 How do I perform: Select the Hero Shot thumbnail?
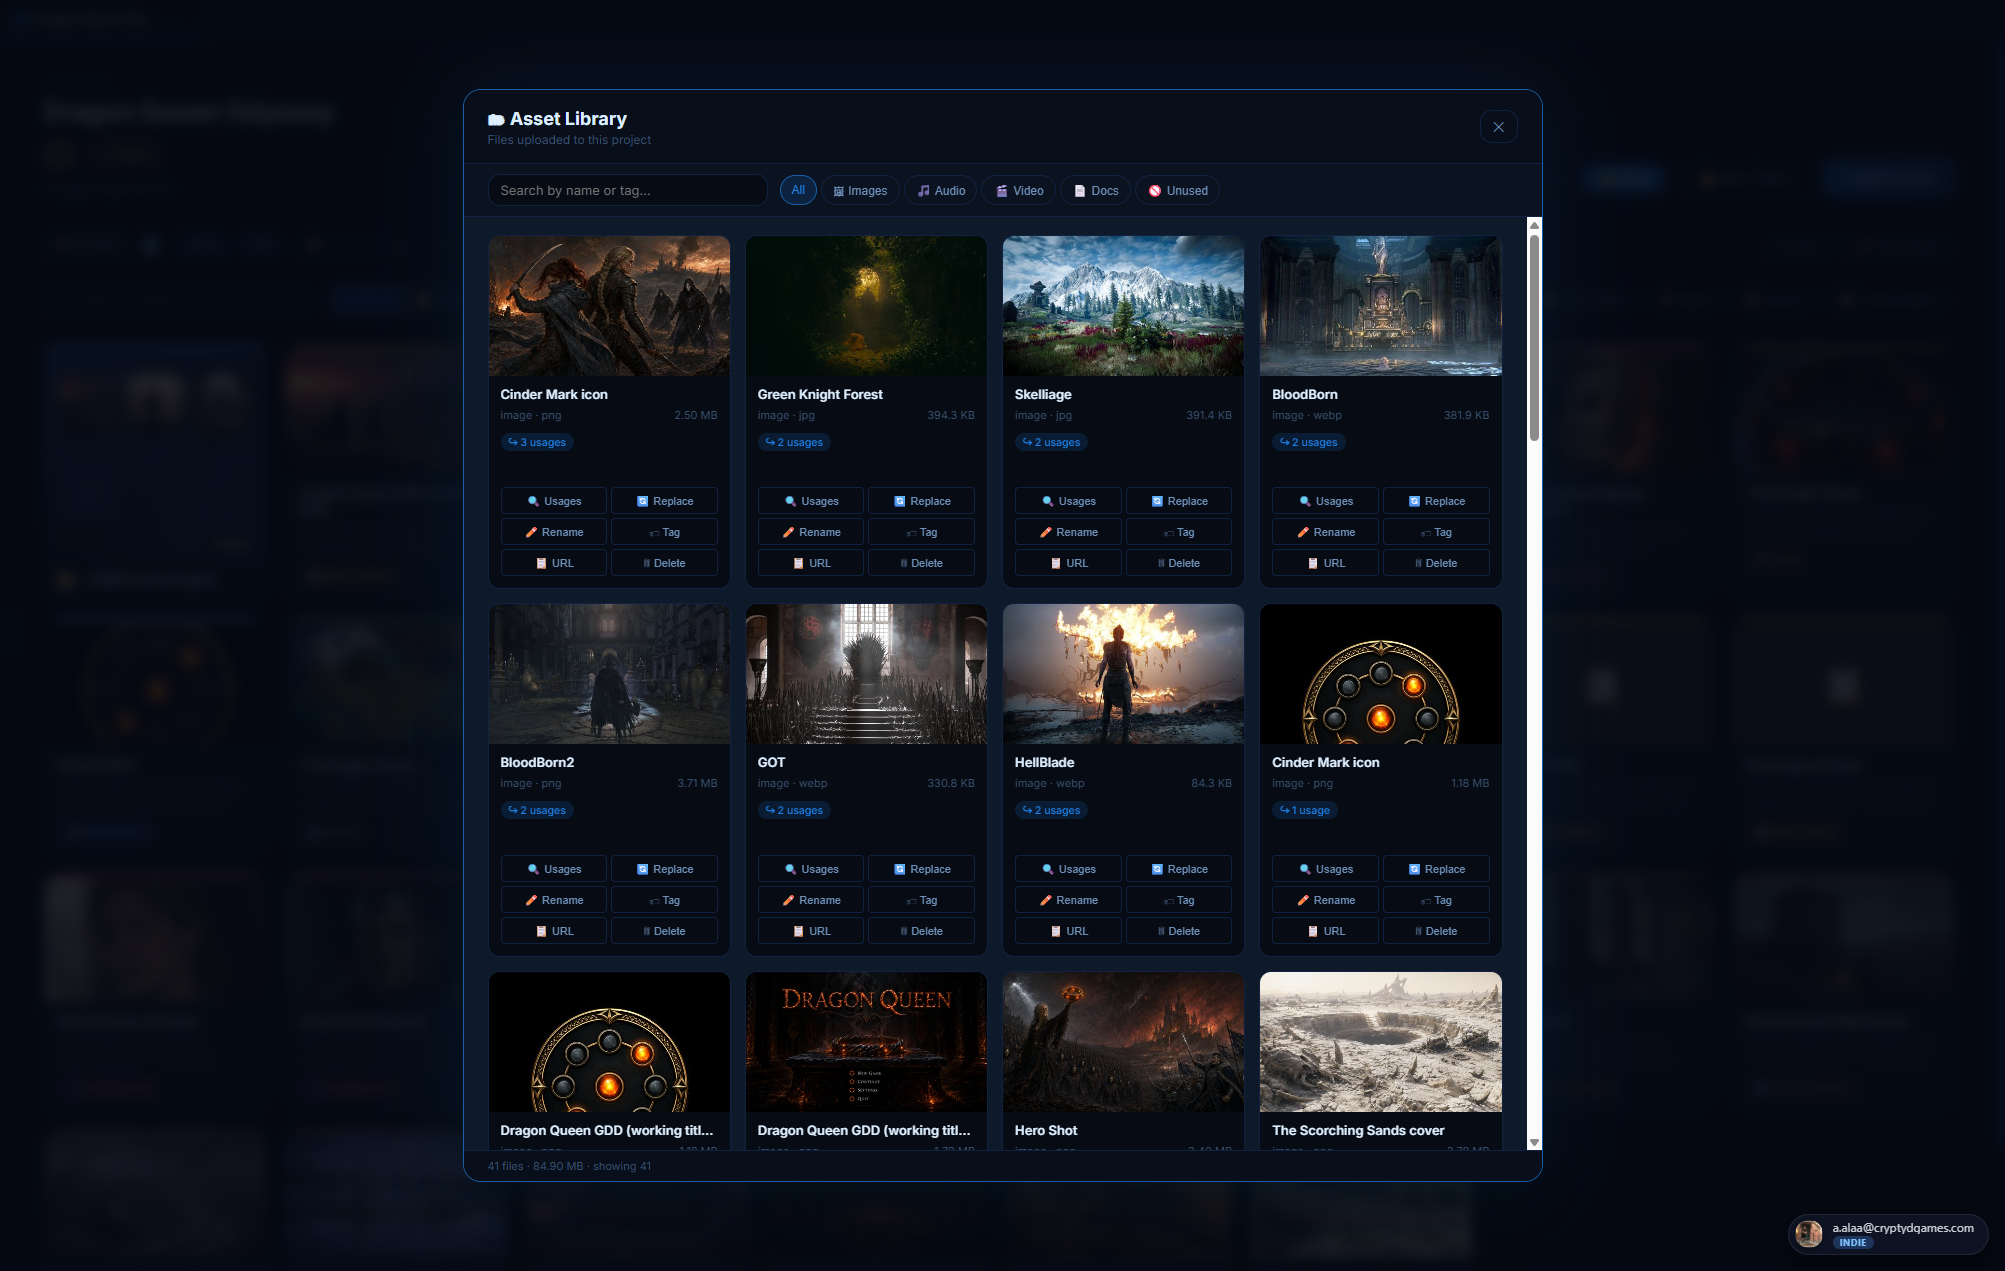coord(1123,1042)
